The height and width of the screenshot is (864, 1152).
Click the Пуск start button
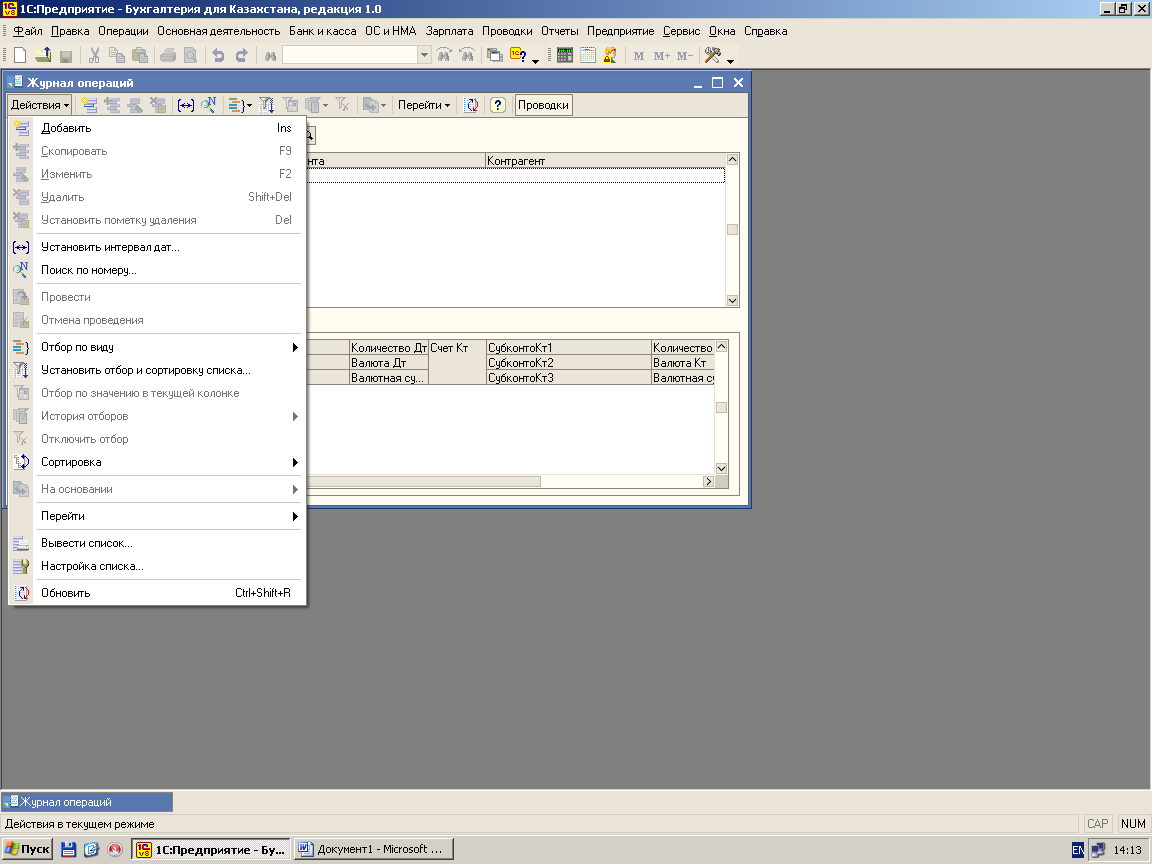coord(27,849)
